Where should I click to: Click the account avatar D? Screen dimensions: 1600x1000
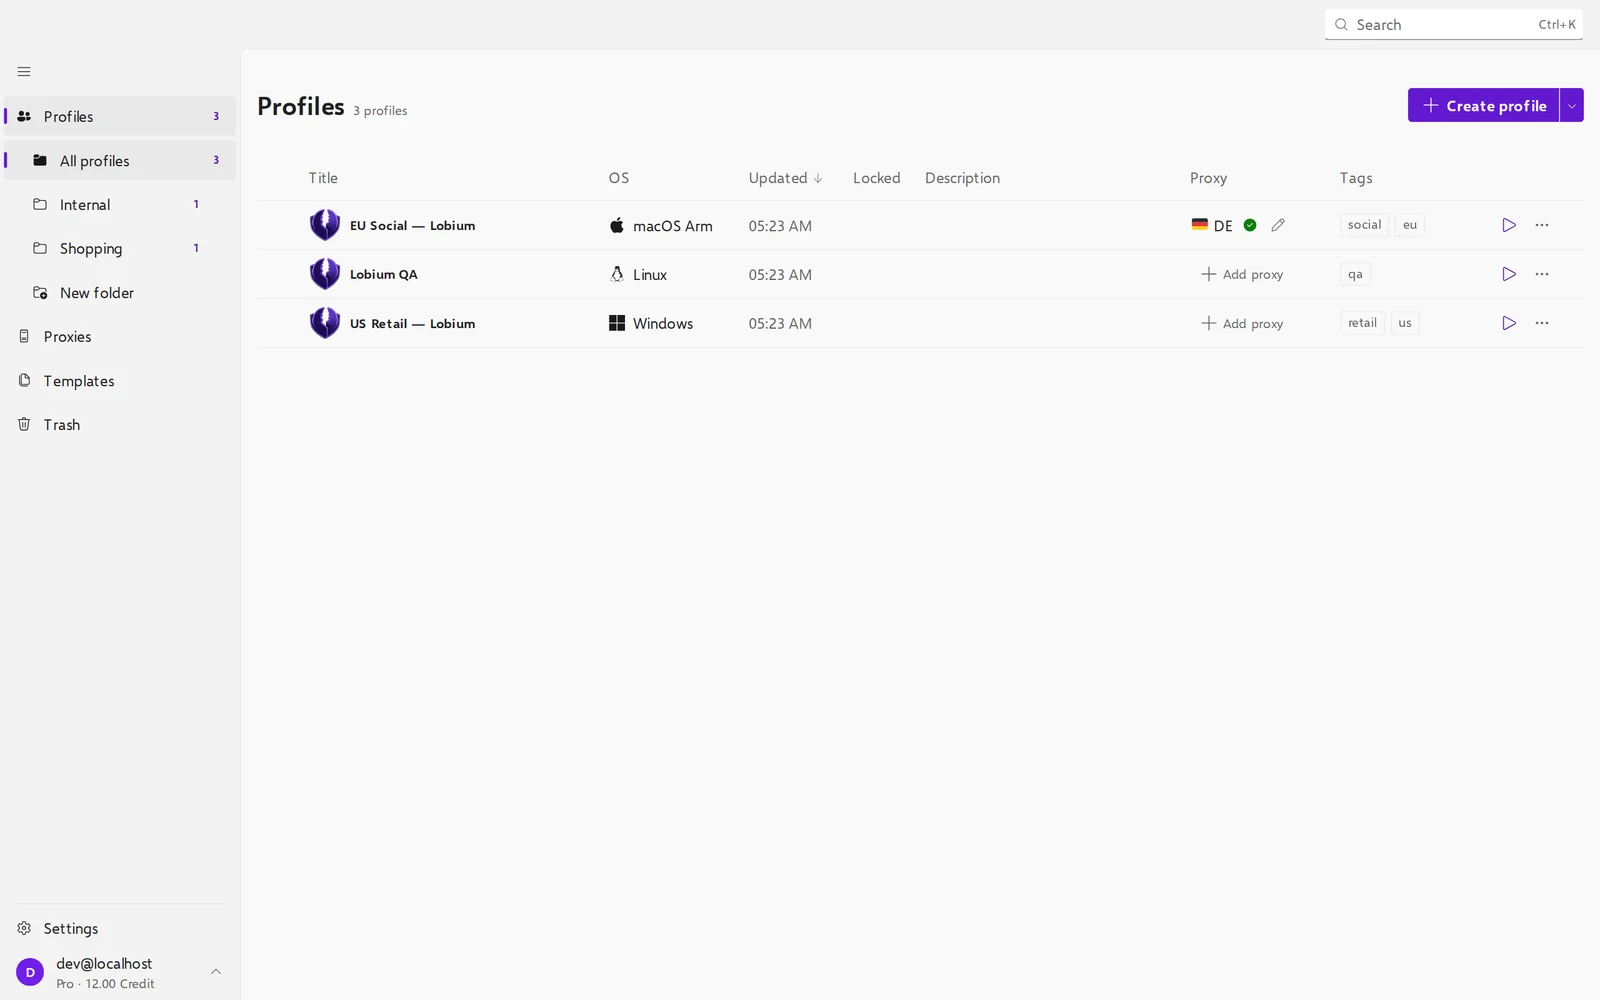30,972
